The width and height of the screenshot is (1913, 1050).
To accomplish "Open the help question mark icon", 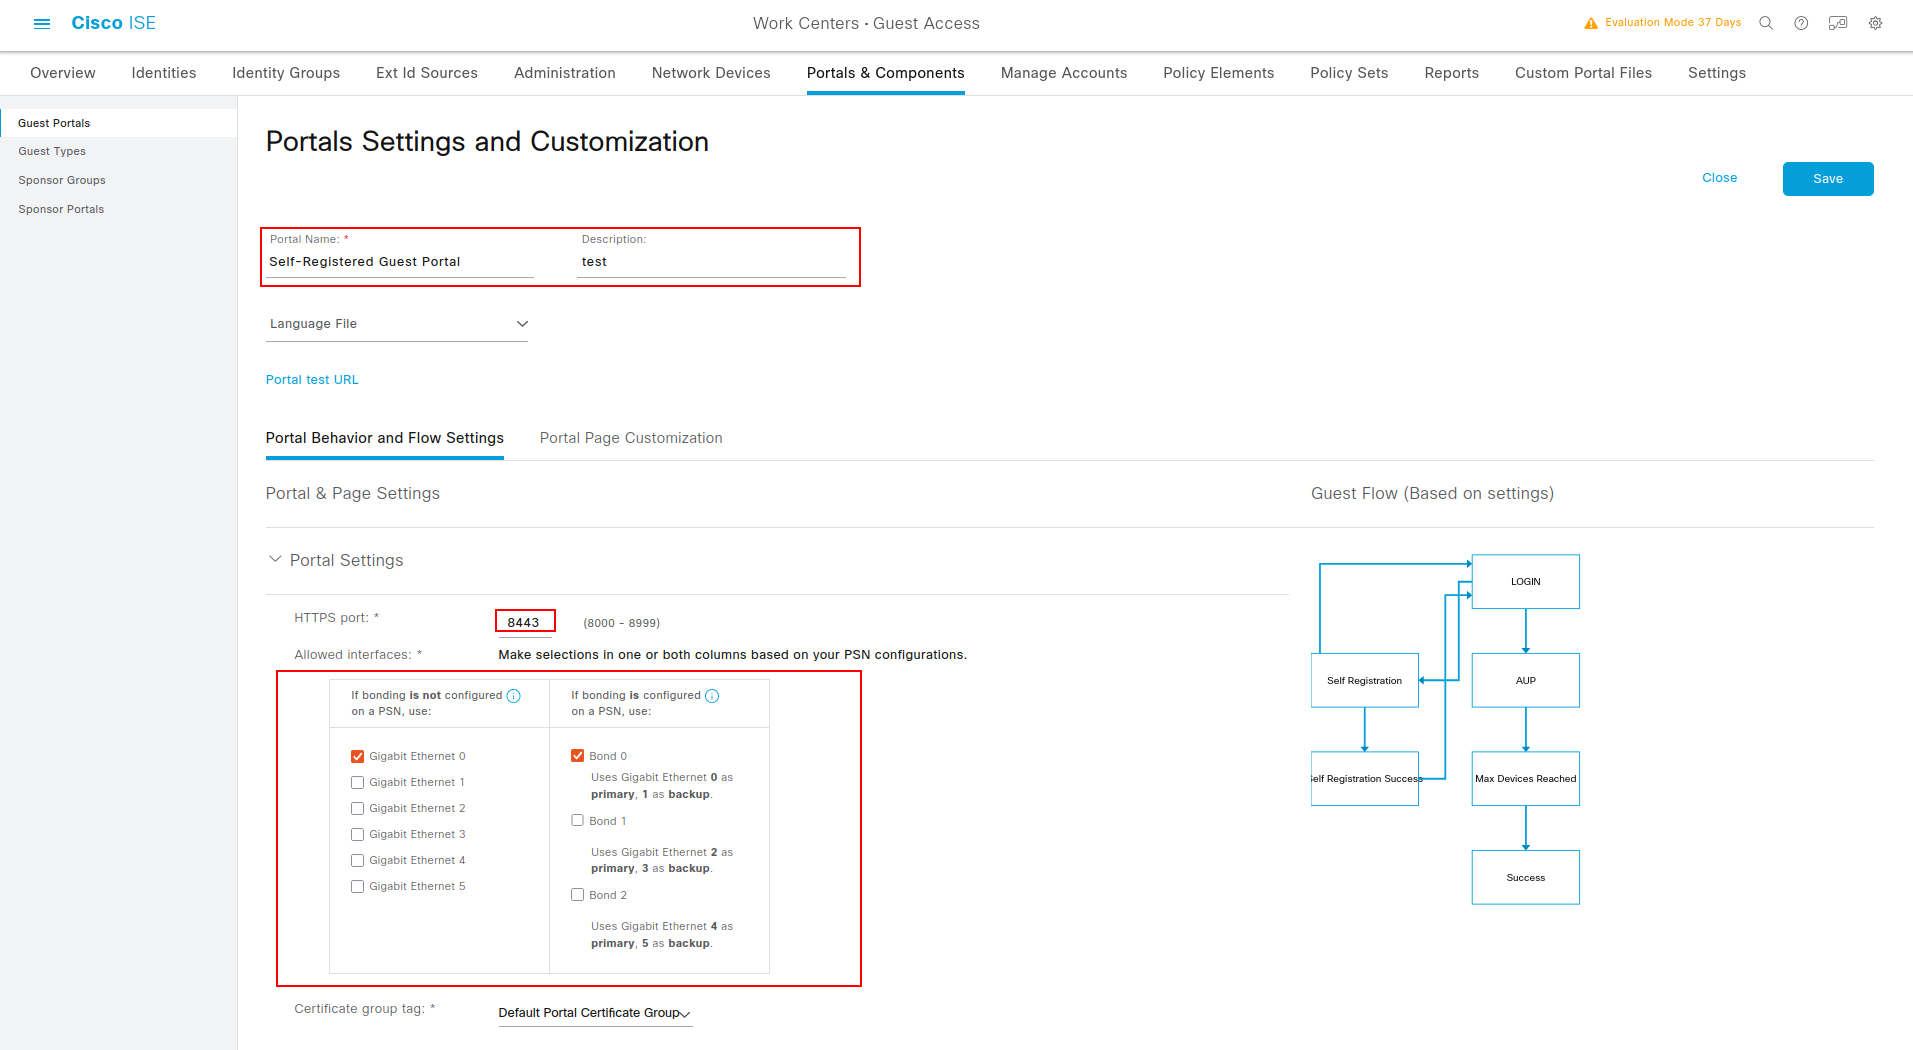I will point(1801,23).
